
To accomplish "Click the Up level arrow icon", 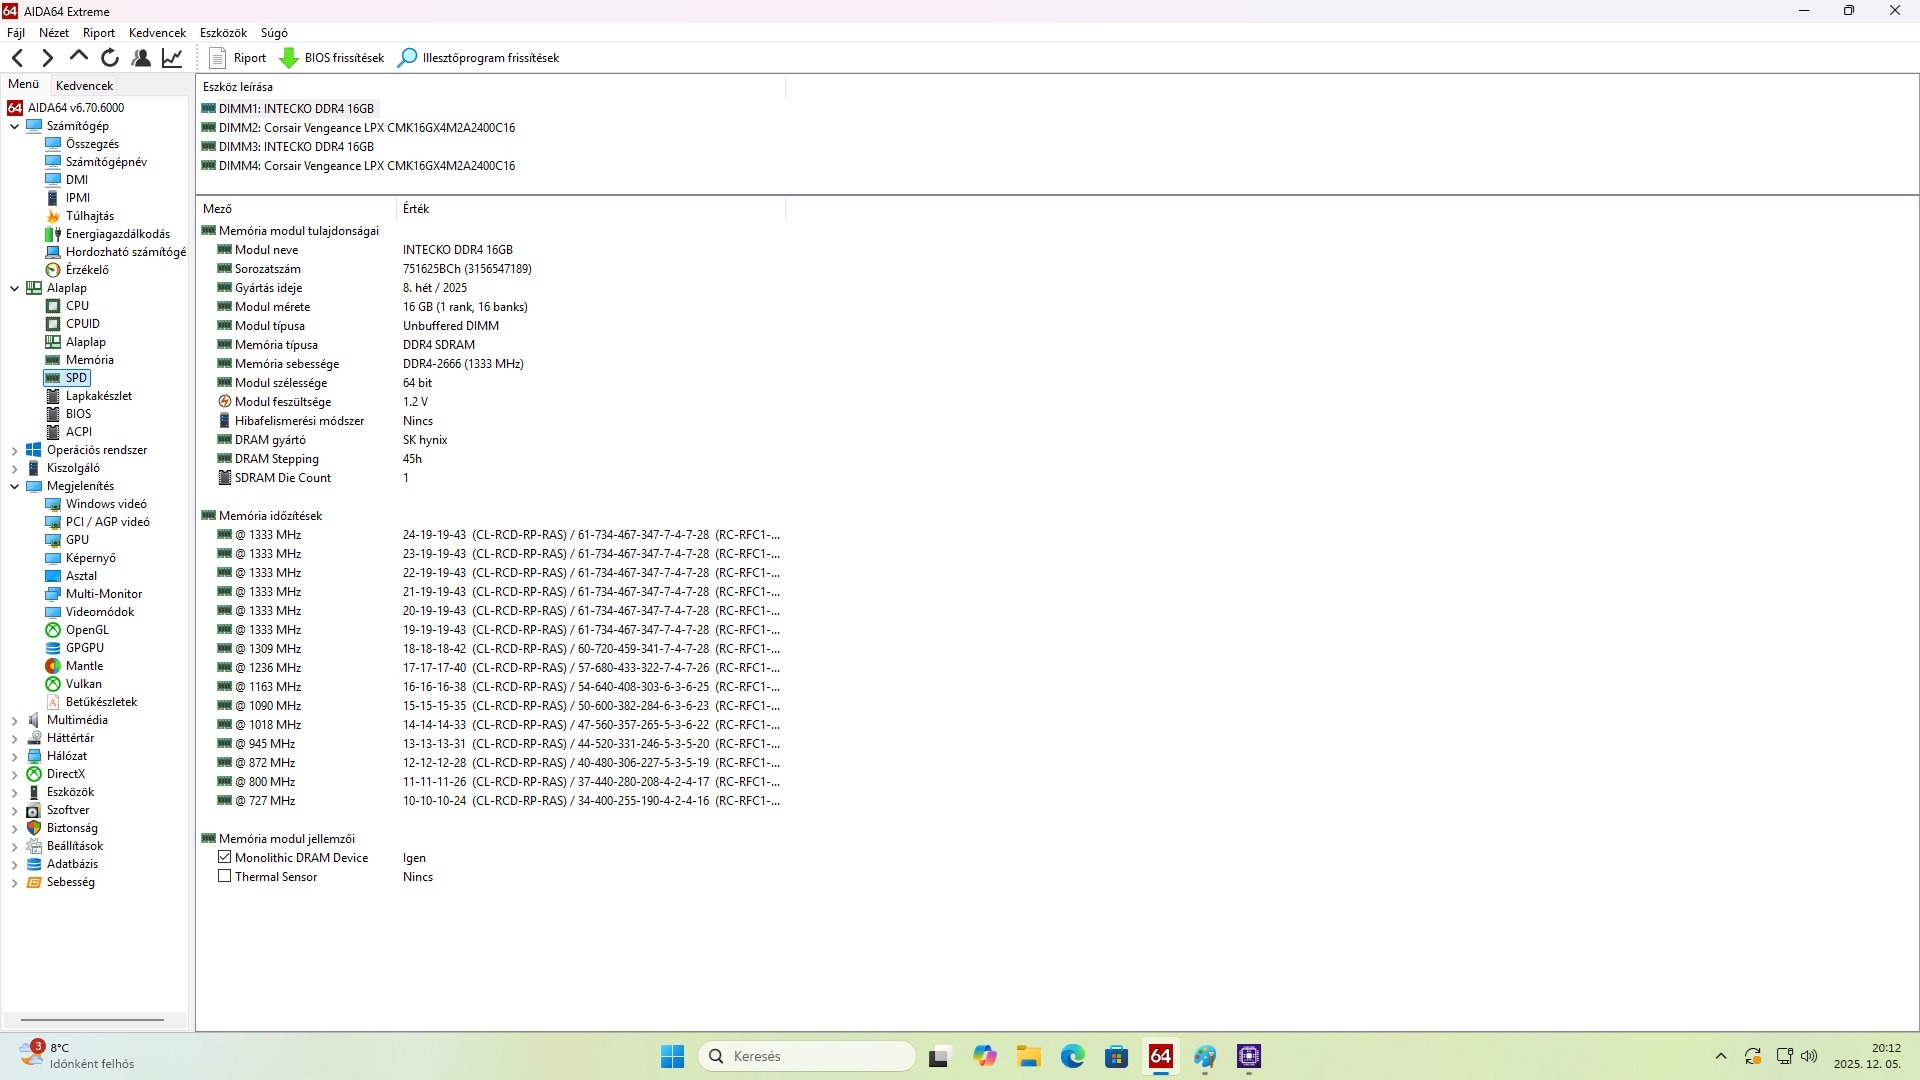I will click(x=79, y=57).
